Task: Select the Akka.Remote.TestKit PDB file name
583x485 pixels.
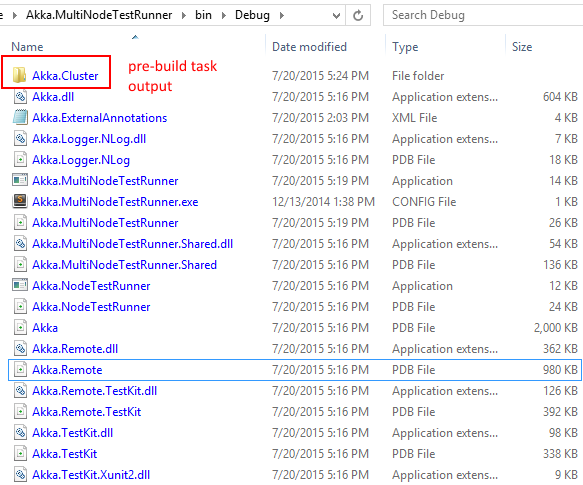Action: [87, 412]
